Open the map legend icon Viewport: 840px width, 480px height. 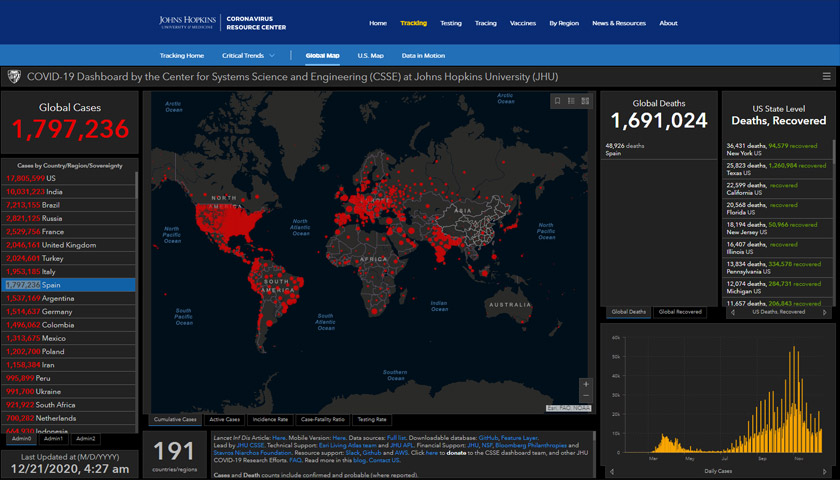[x=571, y=101]
